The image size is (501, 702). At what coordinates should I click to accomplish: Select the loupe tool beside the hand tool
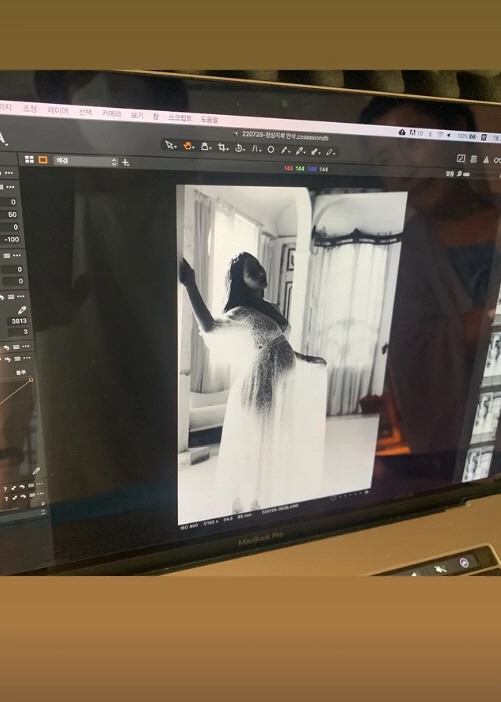pos(206,147)
